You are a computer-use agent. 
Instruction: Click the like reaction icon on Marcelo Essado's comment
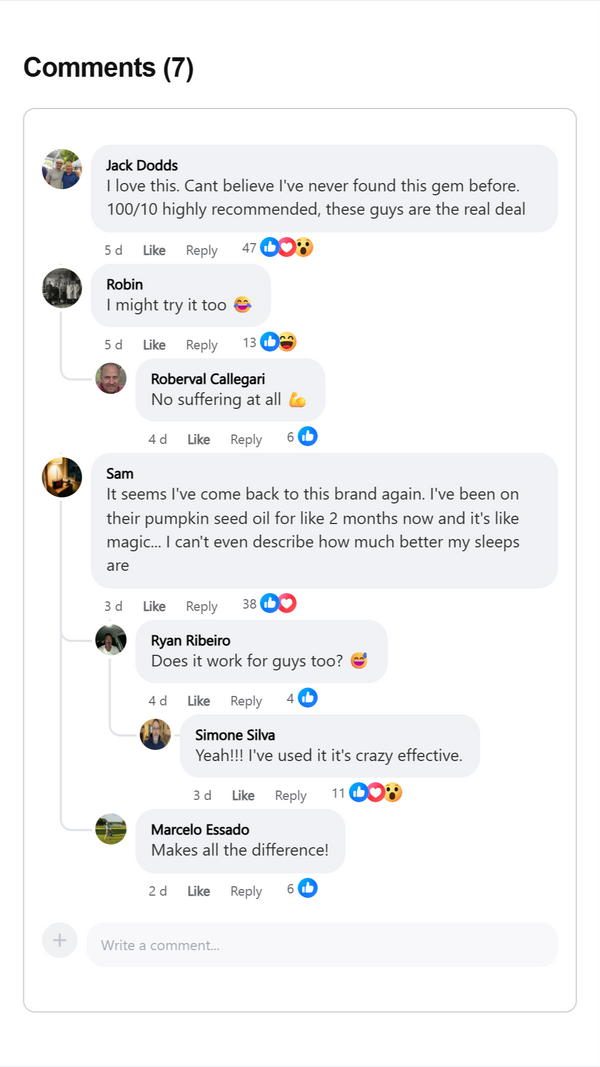click(308, 888)
